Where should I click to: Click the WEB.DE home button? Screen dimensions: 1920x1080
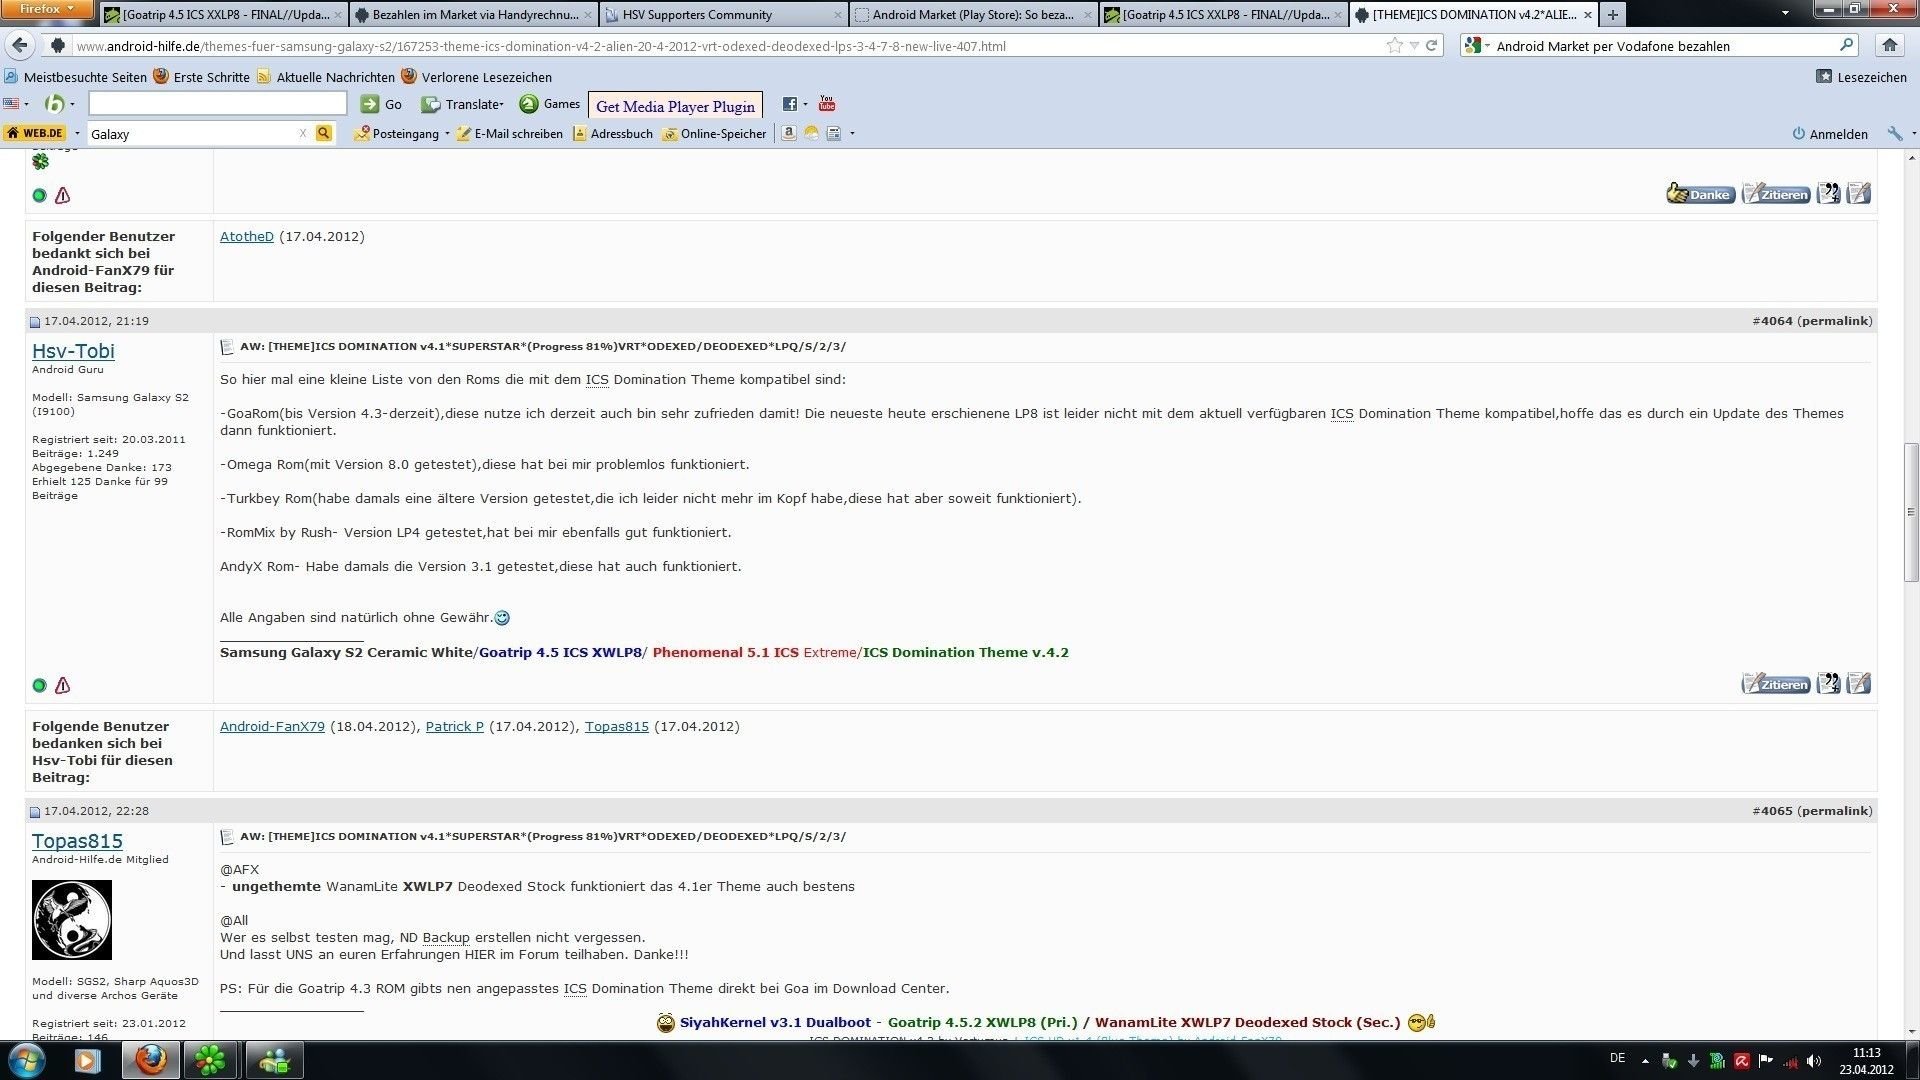point(36,133)
